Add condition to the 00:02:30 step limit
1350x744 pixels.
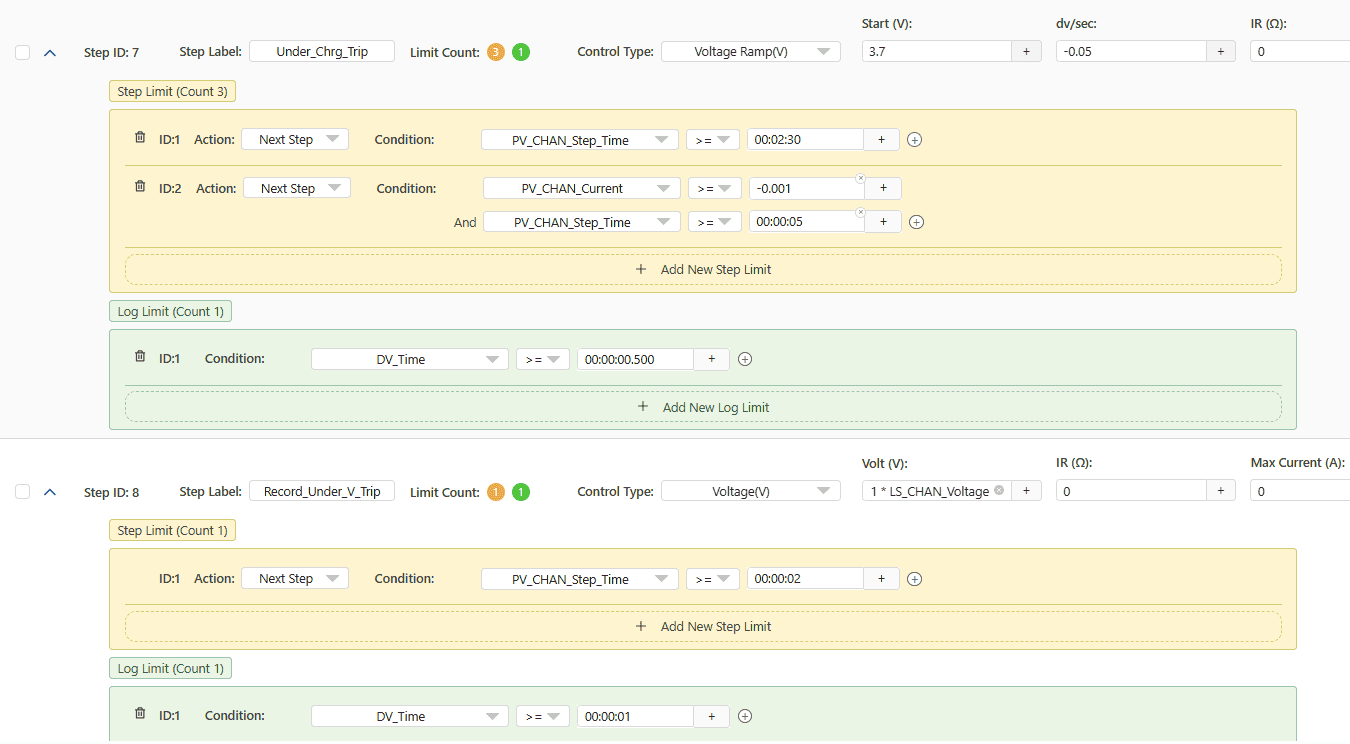914,140
